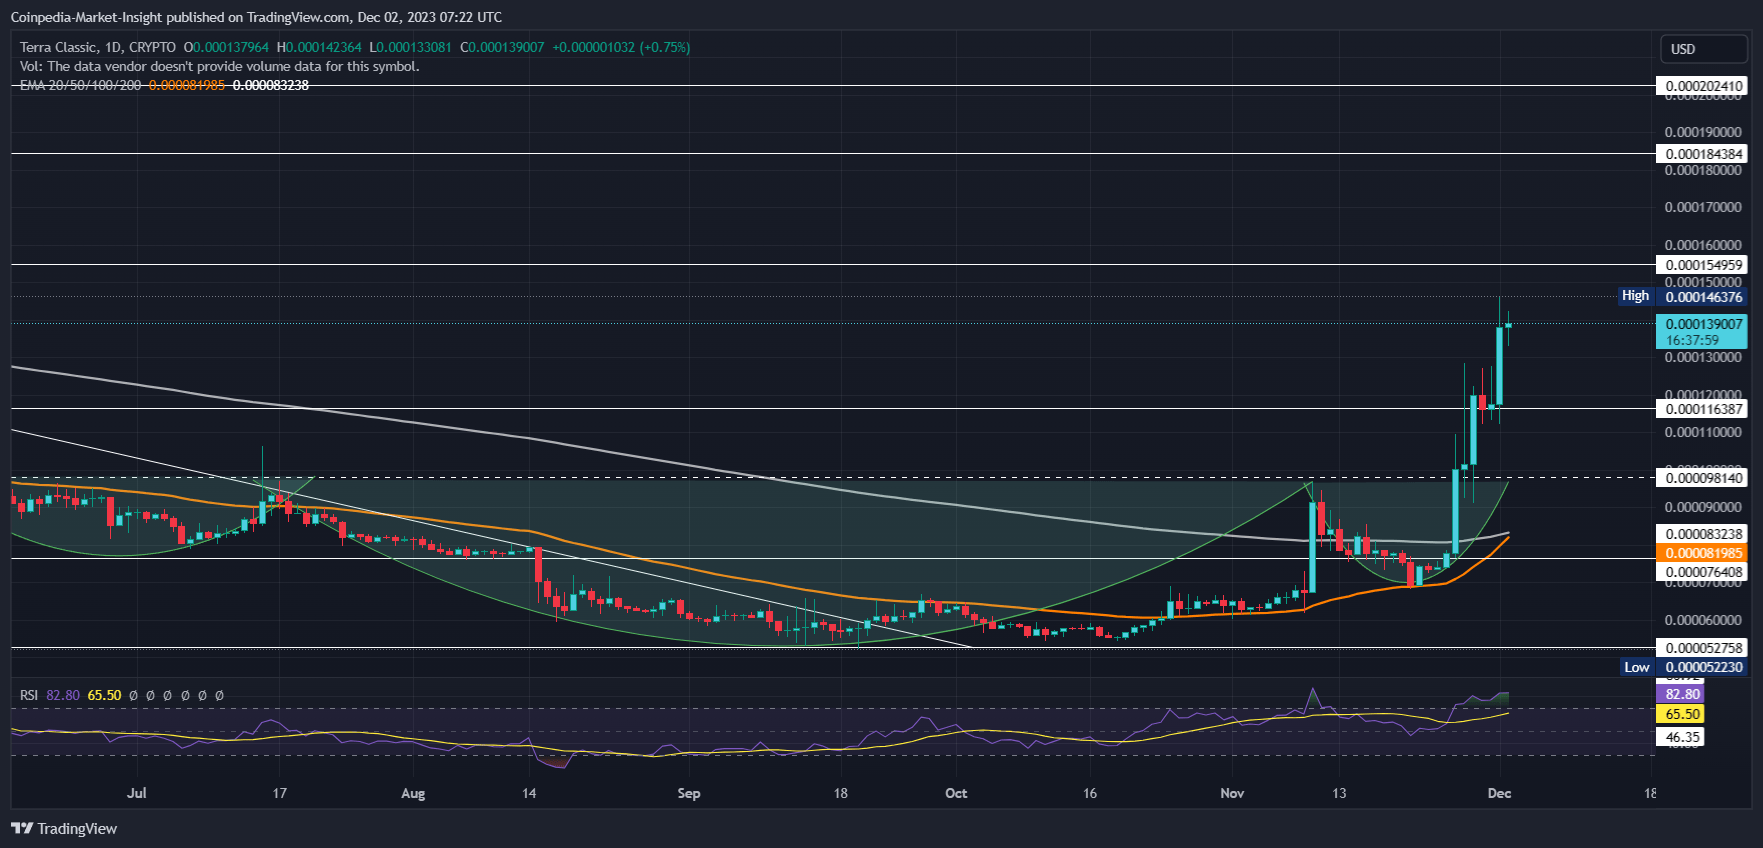The image size is (1763, 848).
Task: Click the 0.000170000 axis tick
Action: pyautogui.click(x=1703, y=207)
